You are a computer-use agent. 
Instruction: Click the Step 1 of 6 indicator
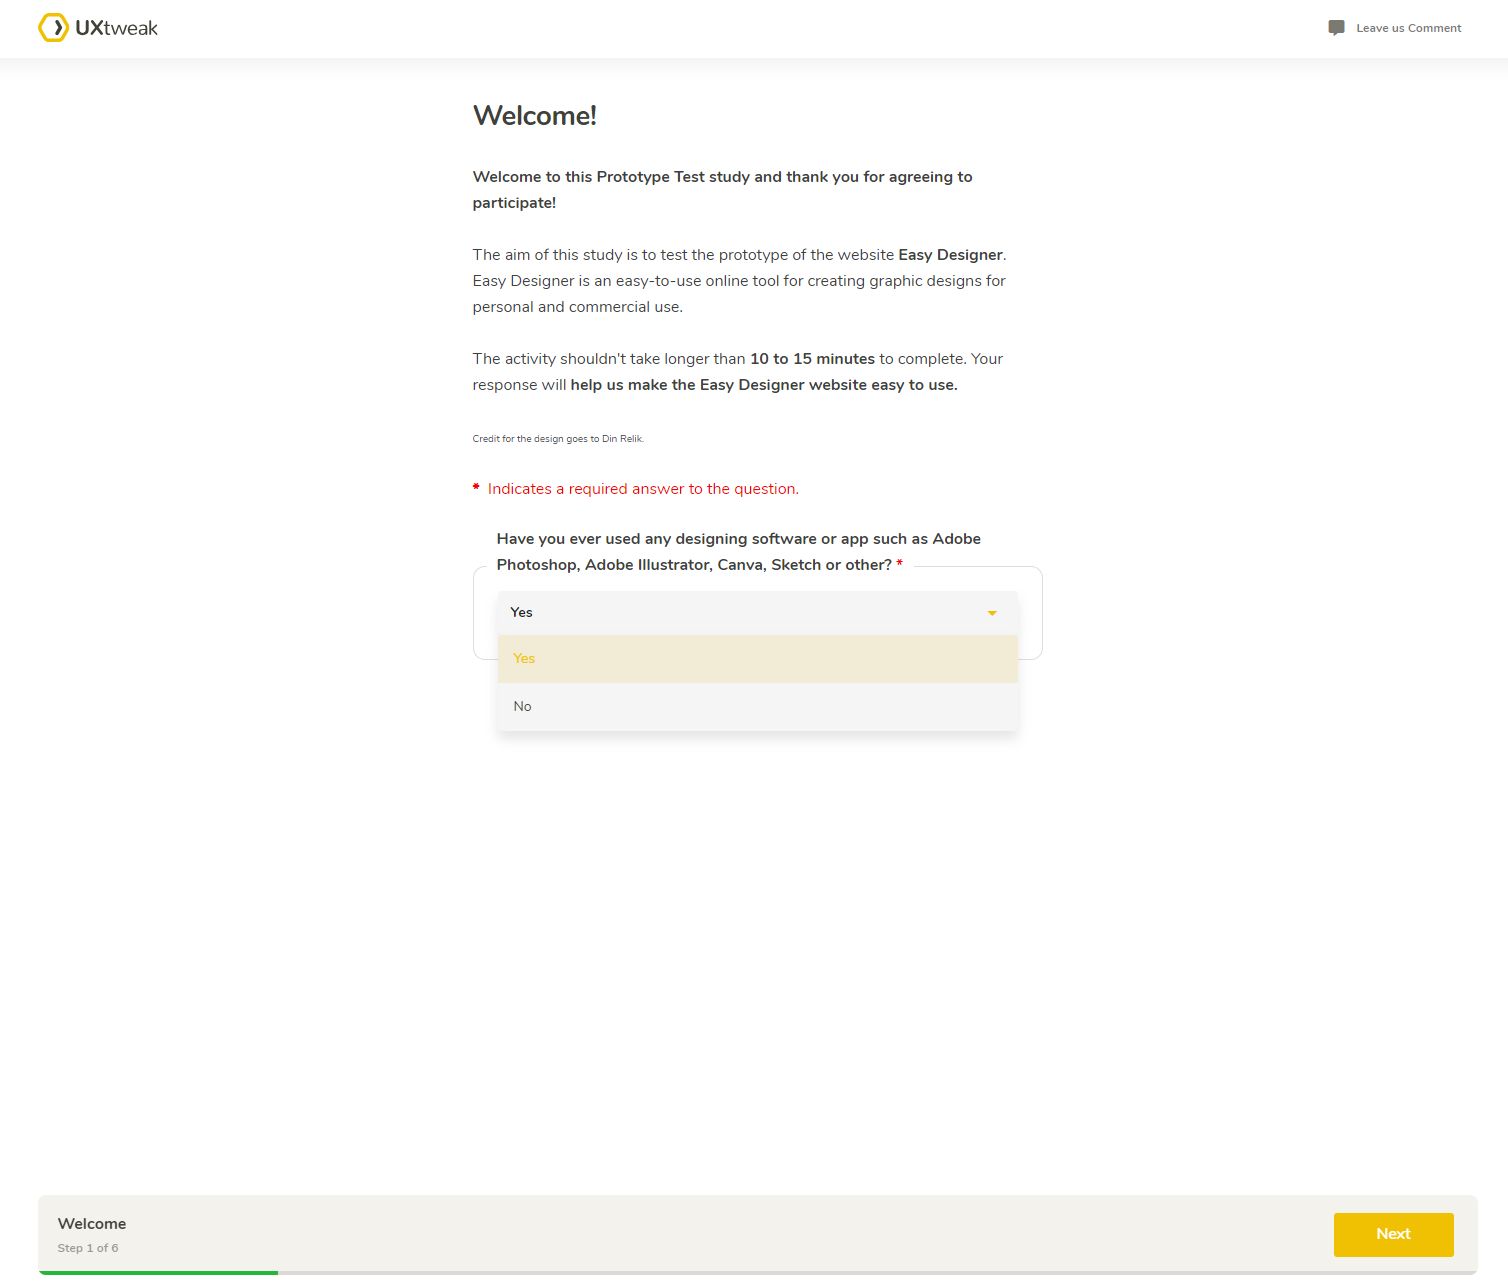[88, 1248]
